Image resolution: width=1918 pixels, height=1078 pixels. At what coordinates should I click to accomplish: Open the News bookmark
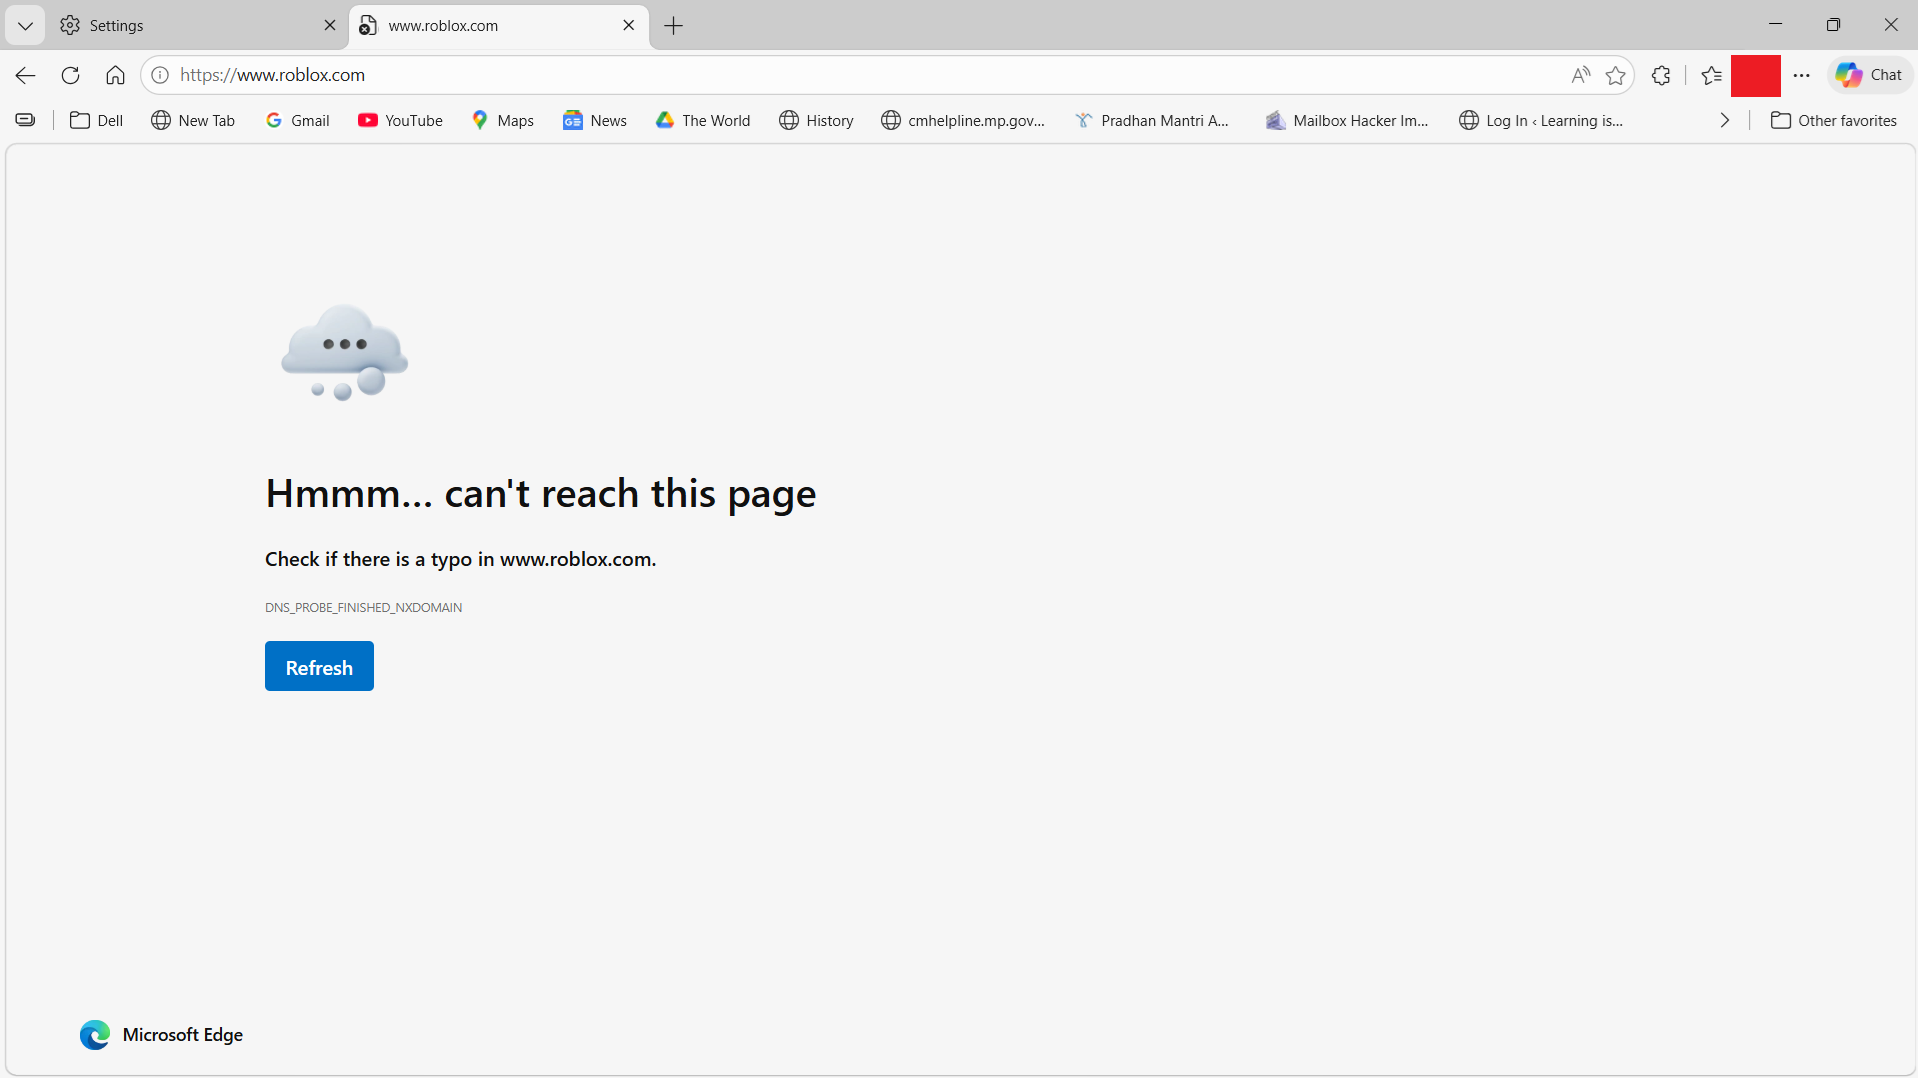point(594,120)
